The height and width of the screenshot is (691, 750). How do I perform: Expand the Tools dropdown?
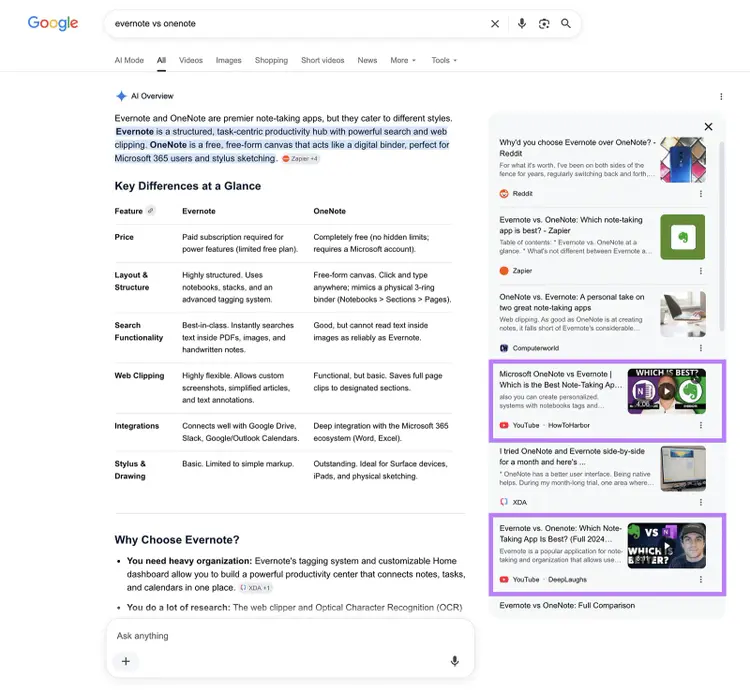(444, 60)
